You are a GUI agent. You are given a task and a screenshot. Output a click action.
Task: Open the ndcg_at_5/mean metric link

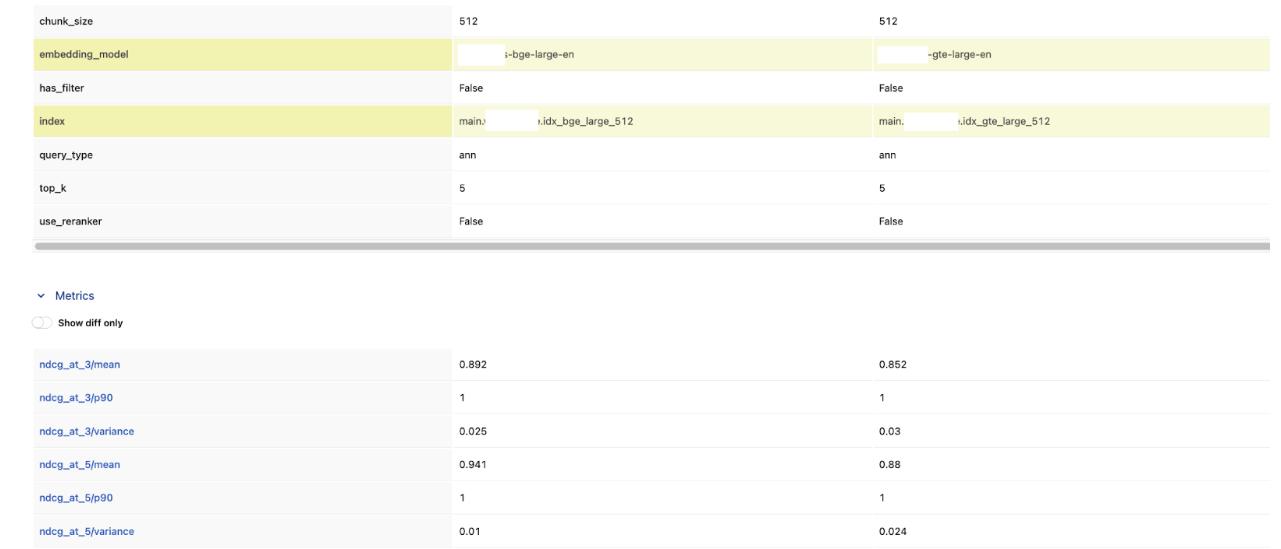coord(80,465)
